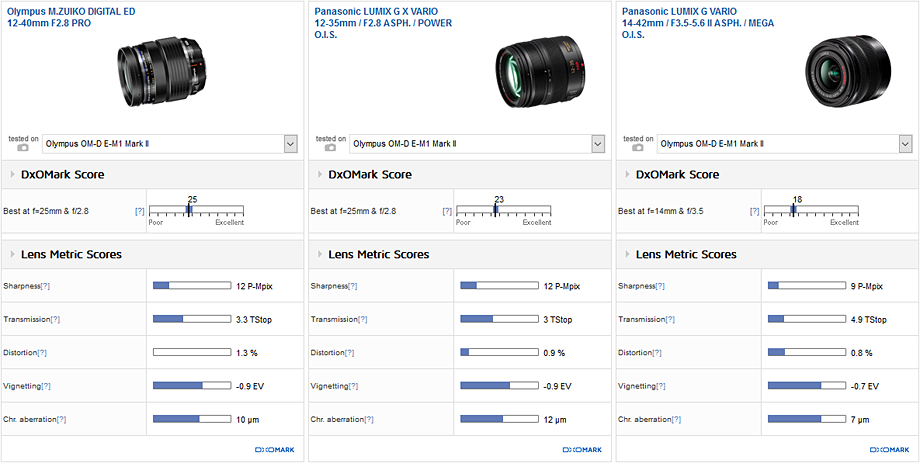Open Transmission [?] help in the Olympus 12-40mm panel
Screen dimensions: 920x463
pos(55,319)
